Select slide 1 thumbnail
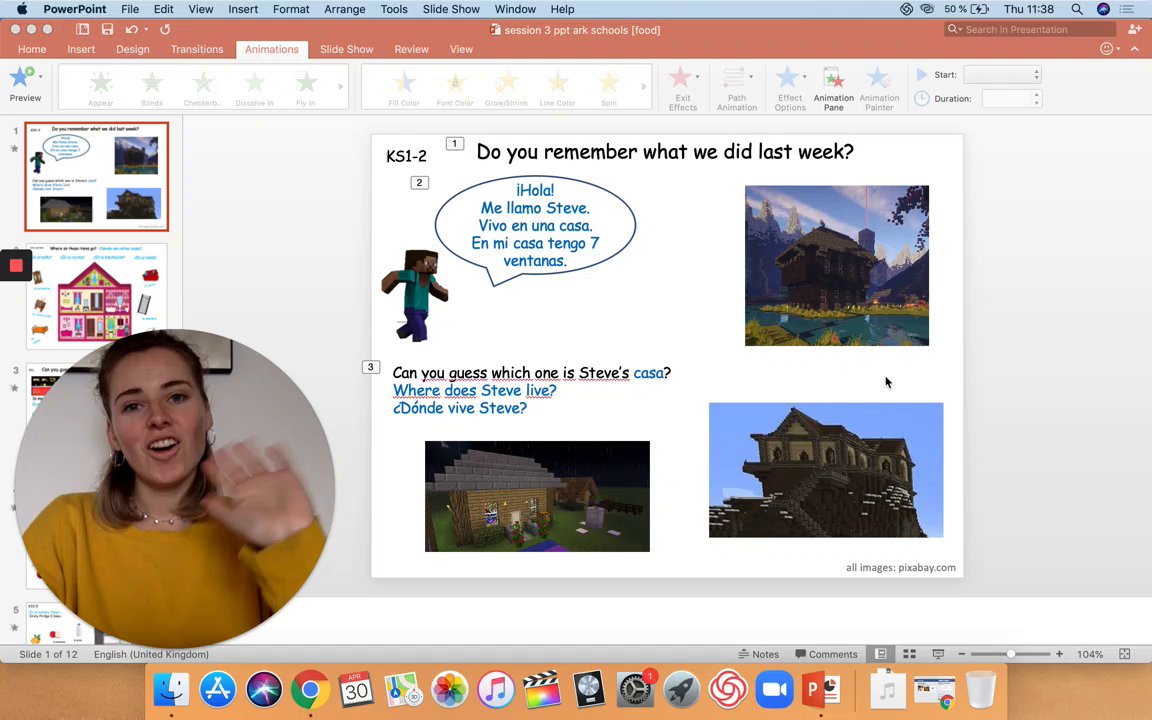Image resolution: width=1152 pixels, height=720 pixels. point(96,176)
